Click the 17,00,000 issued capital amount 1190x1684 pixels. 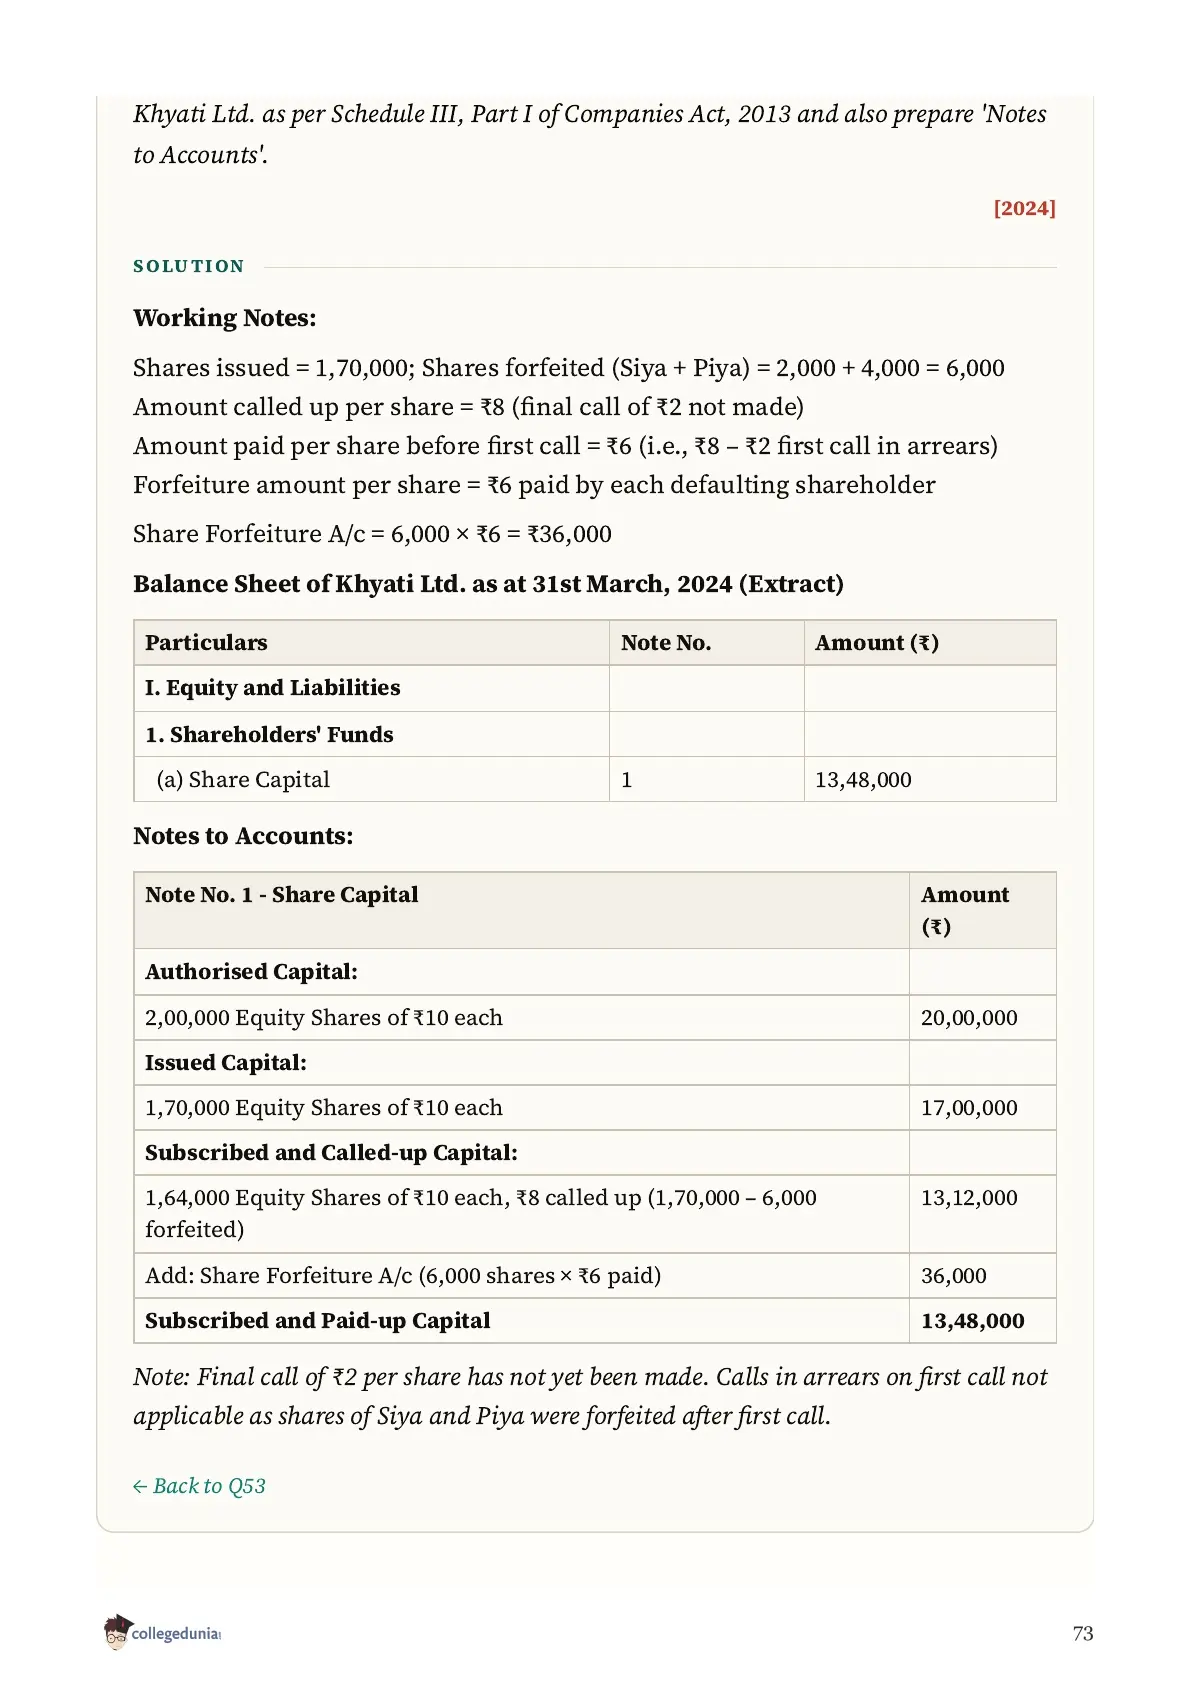(969, 1108)
